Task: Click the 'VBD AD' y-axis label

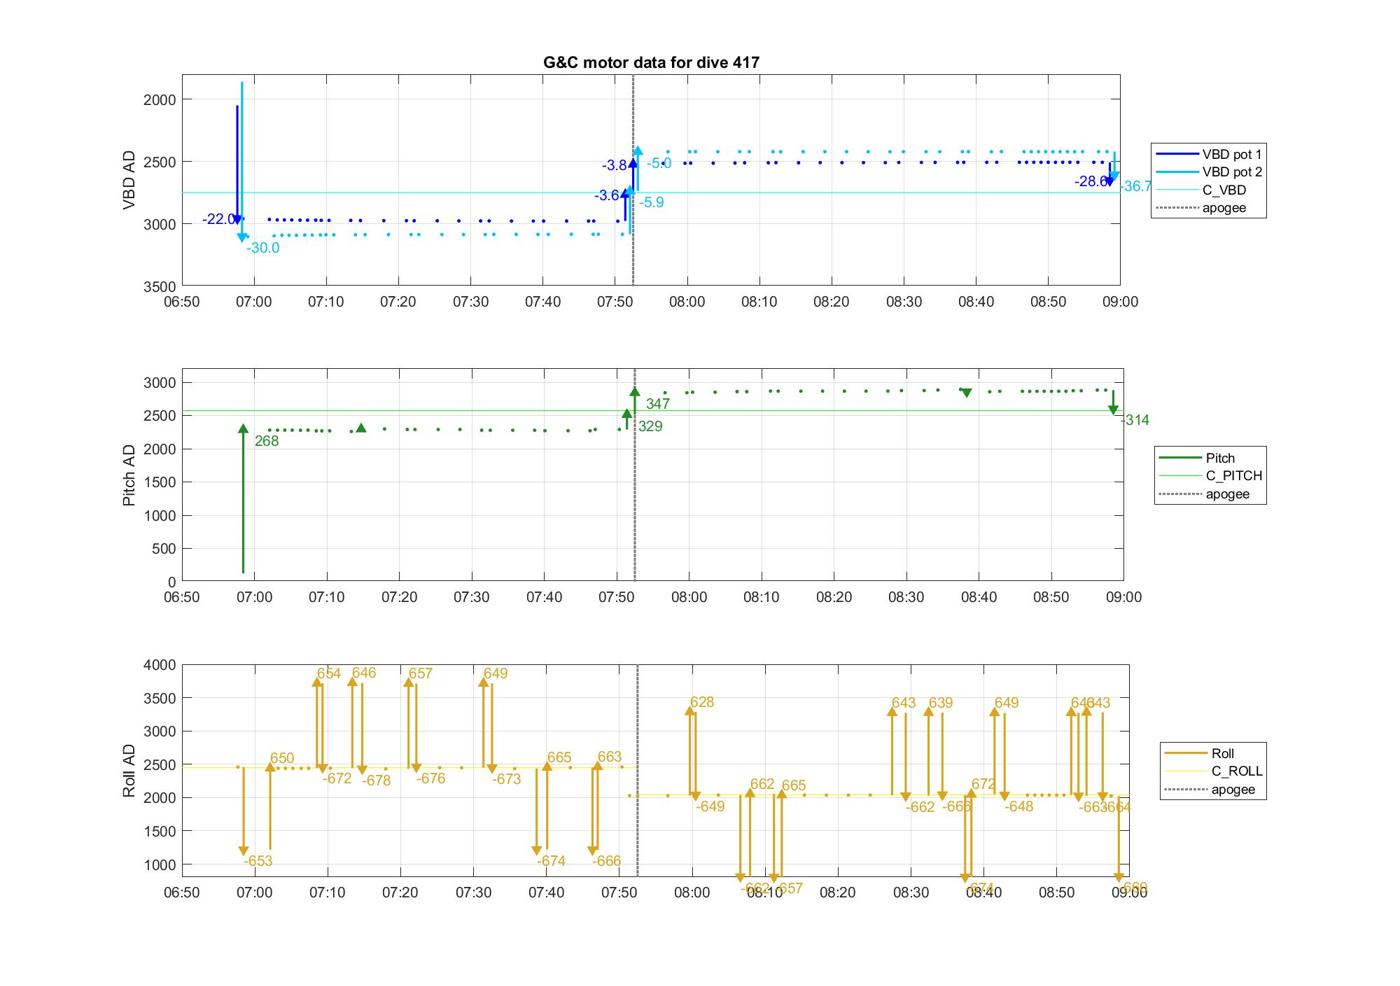Action: pos(129,180)
